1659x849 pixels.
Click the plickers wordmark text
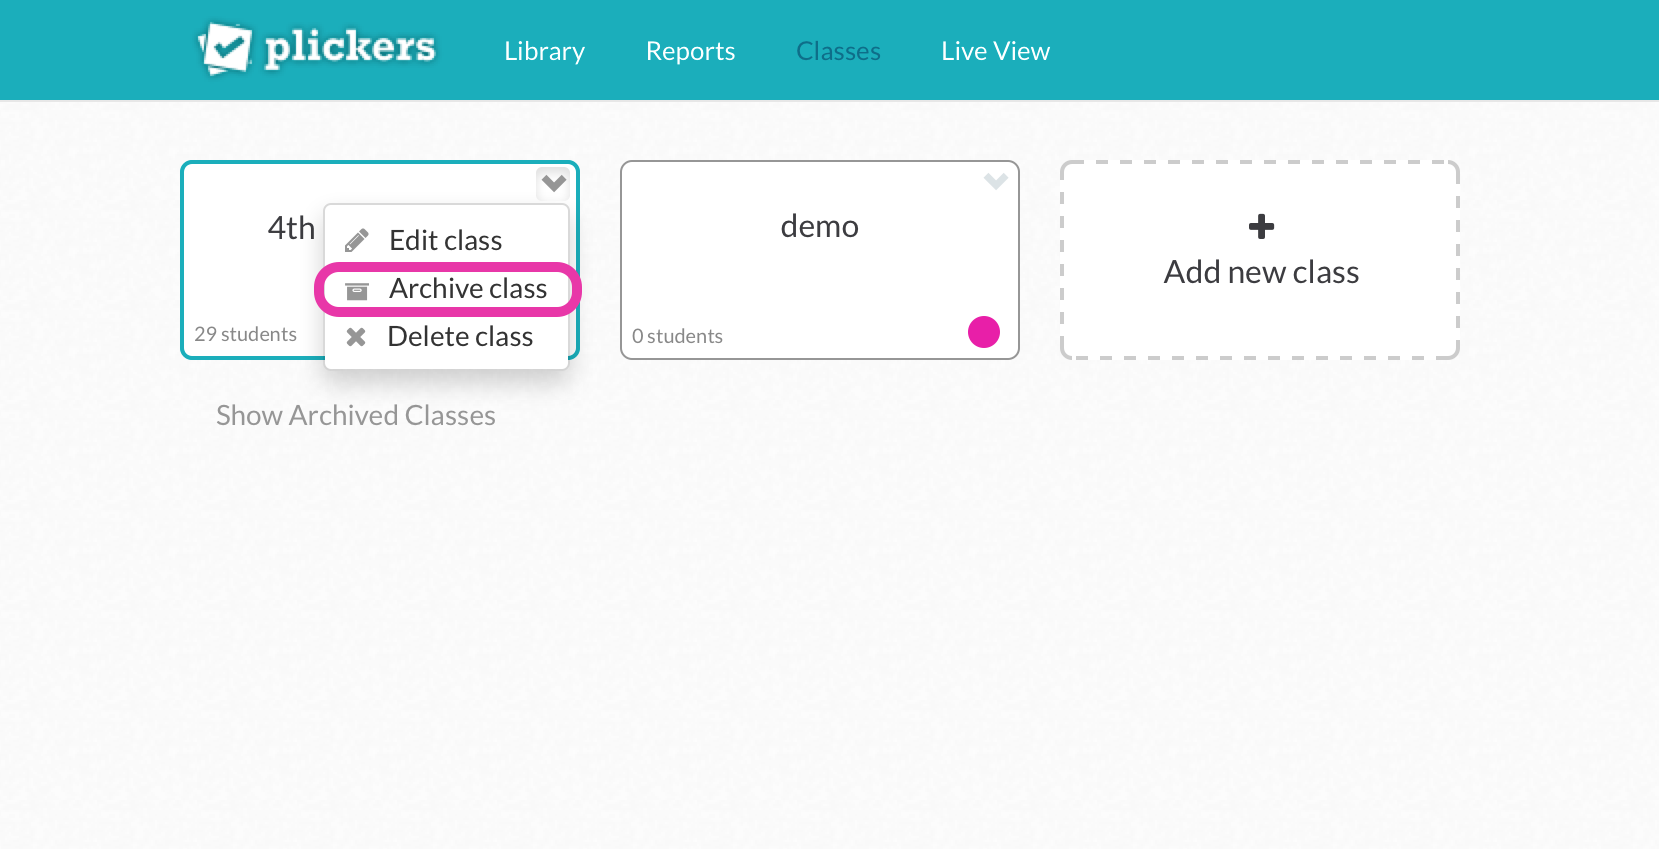pyautogui.click(x=350, y=47)
